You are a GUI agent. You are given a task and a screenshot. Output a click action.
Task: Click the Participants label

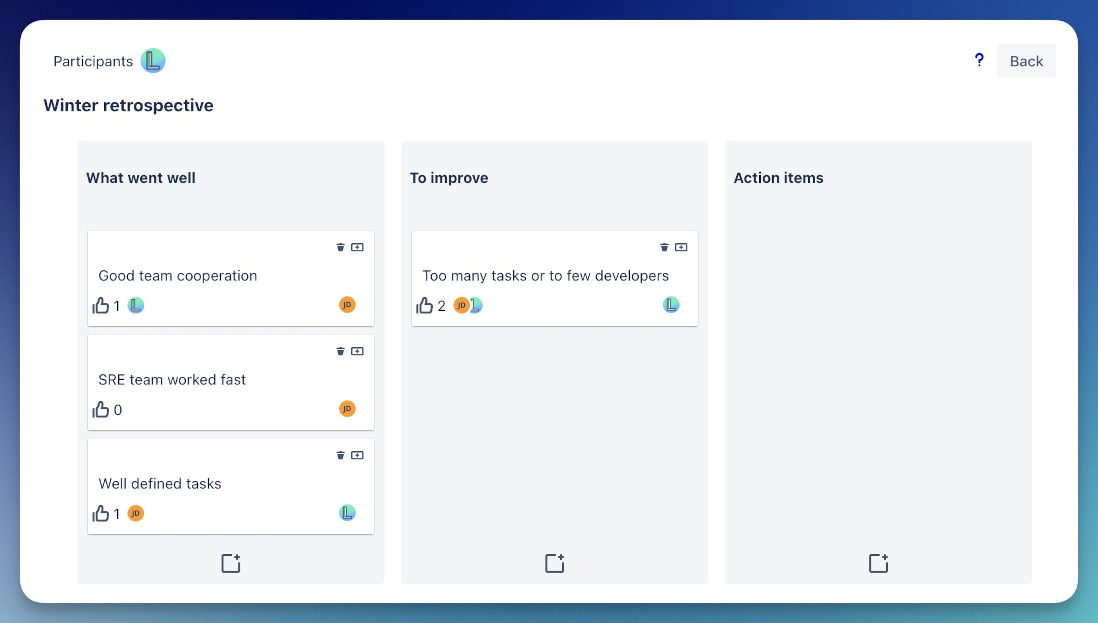93,62
